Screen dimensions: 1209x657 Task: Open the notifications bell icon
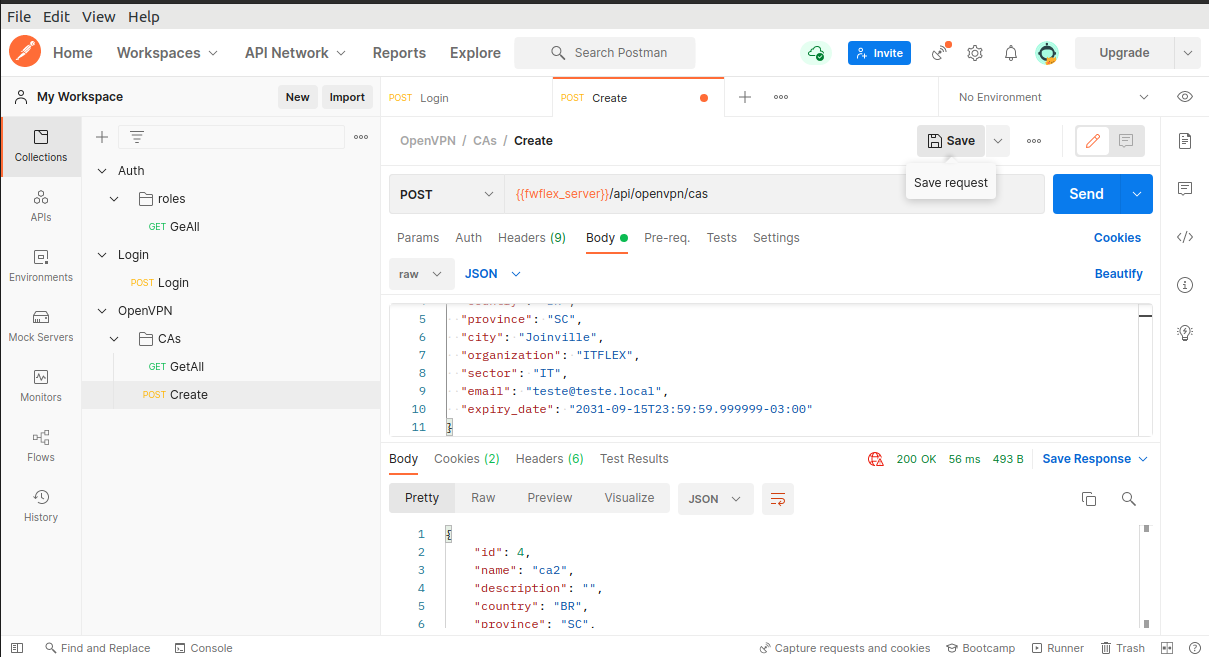1011,53
